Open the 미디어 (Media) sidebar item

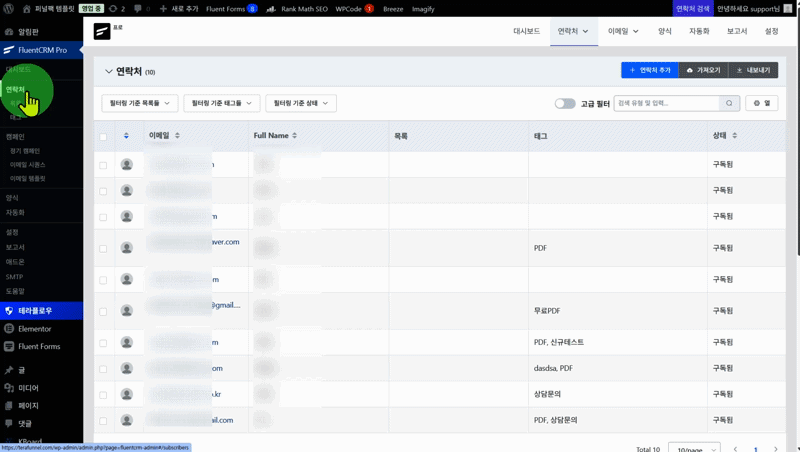pos(28,387)
